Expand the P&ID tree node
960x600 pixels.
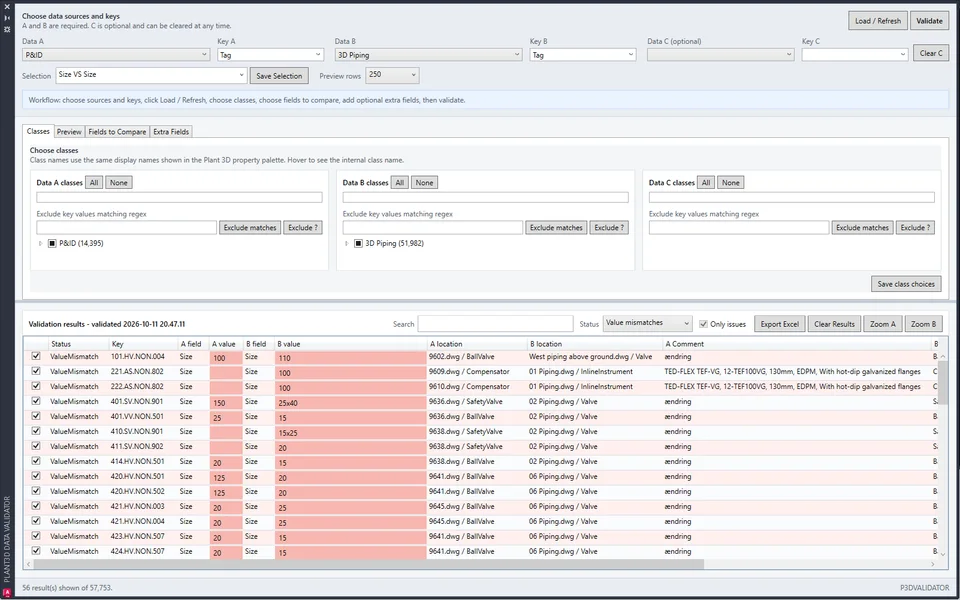(40, 244)
